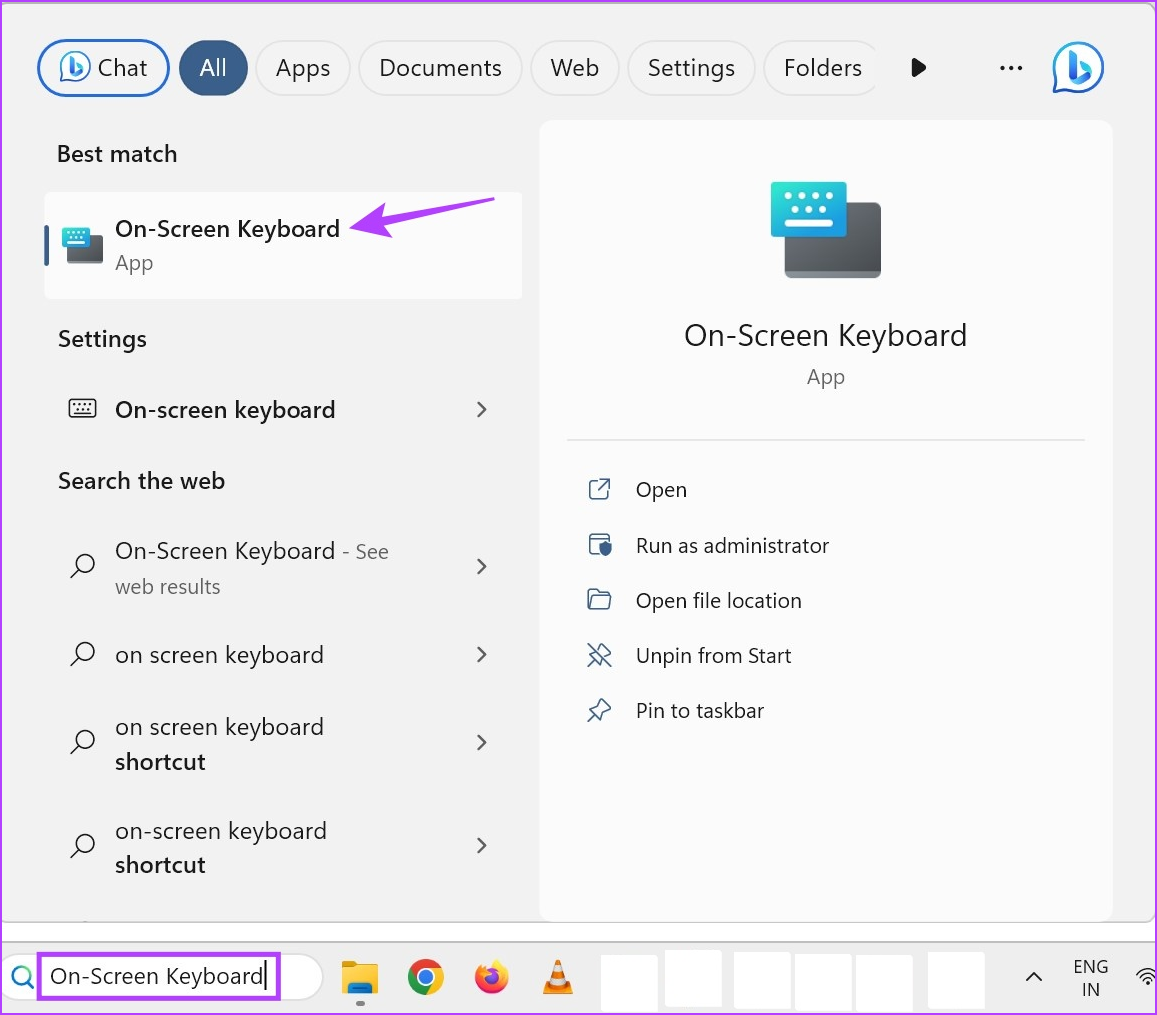The image size is (1157, 1015).
Task: Choose Unpin from Start
Action: [714, 656]
